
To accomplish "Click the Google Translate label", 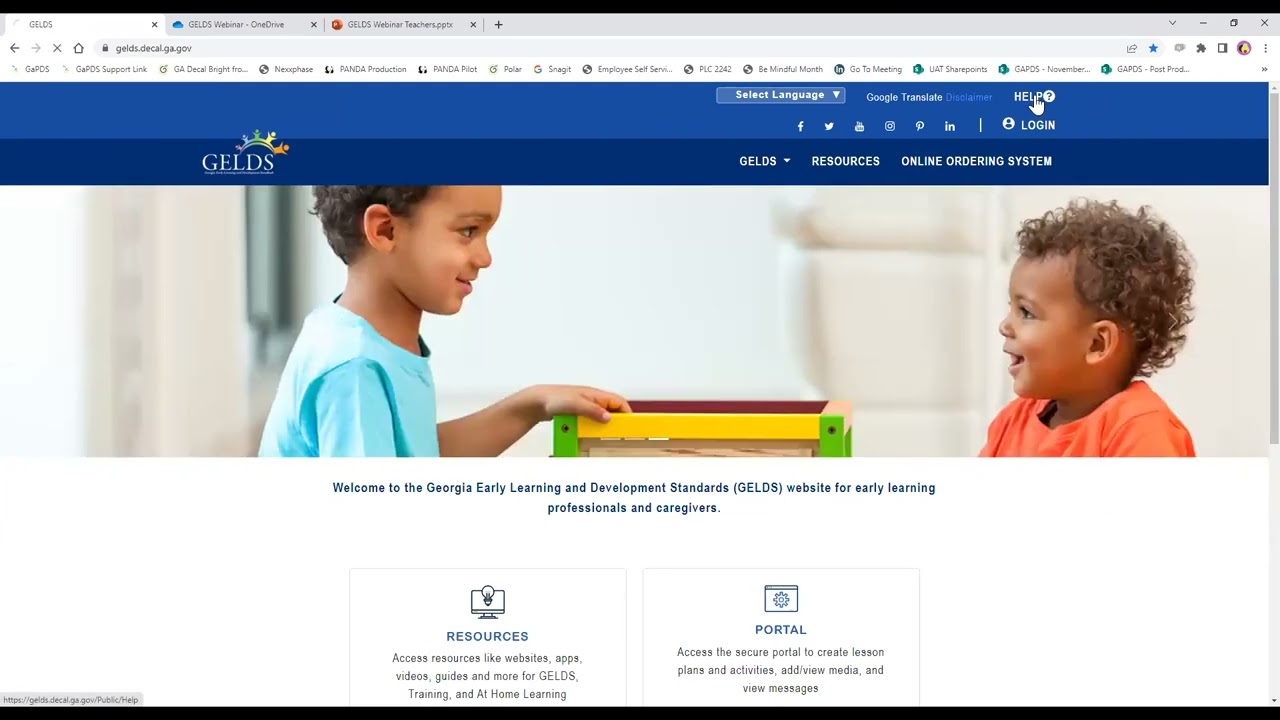I will 904,97.
